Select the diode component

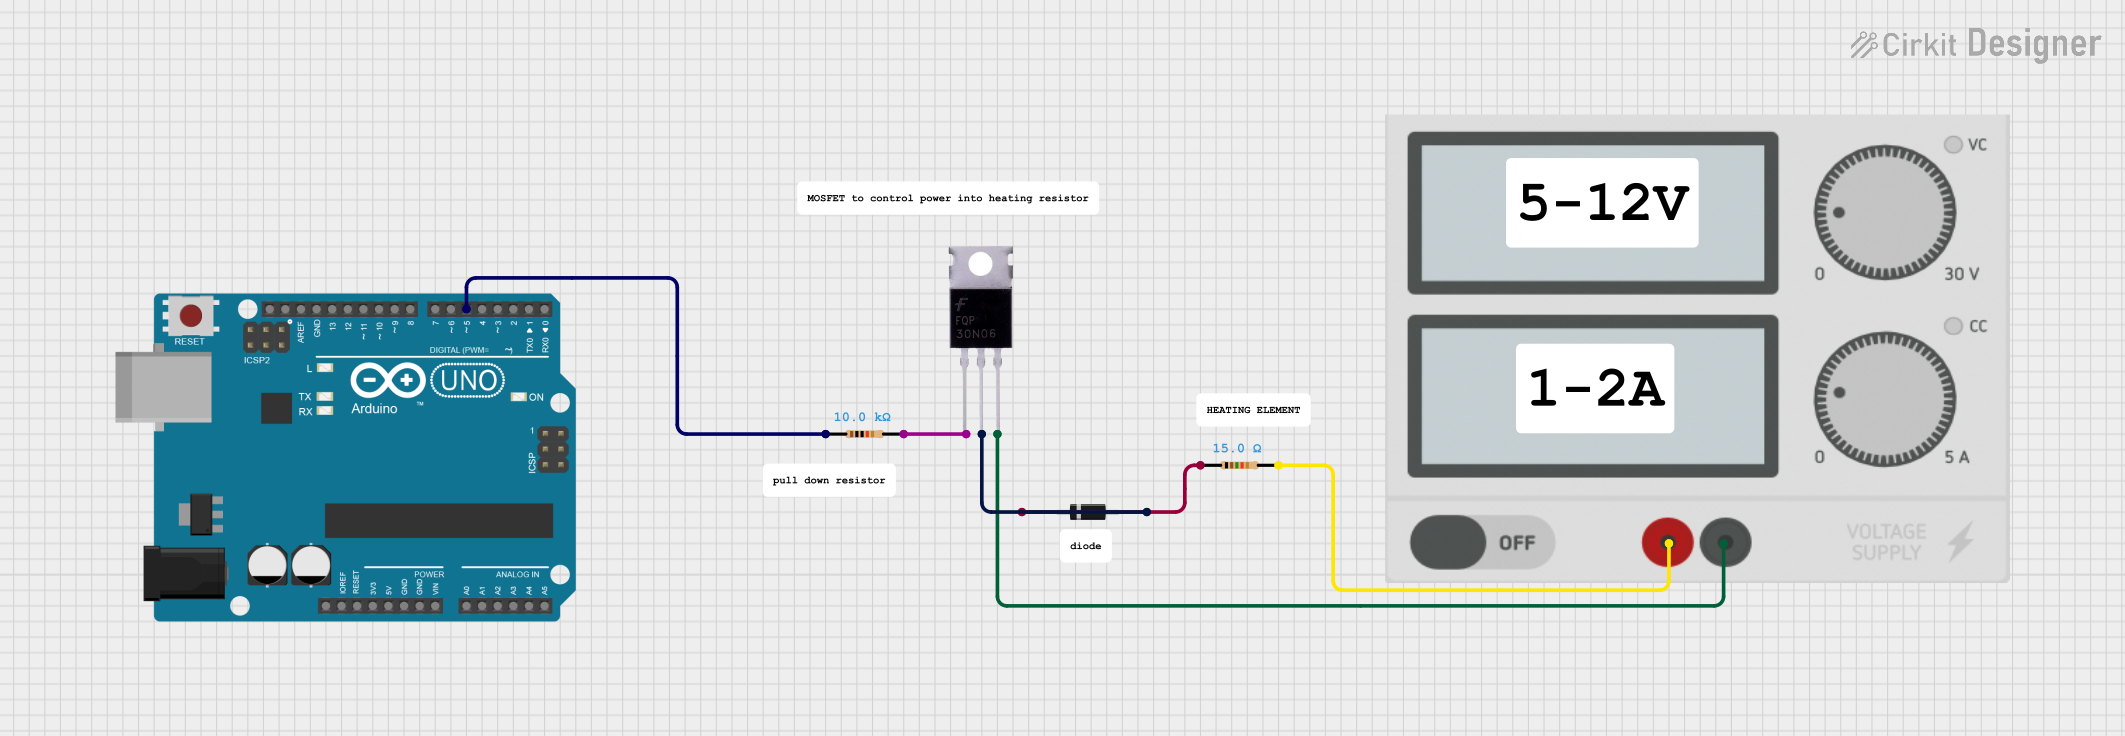(x=1087, y=512)
